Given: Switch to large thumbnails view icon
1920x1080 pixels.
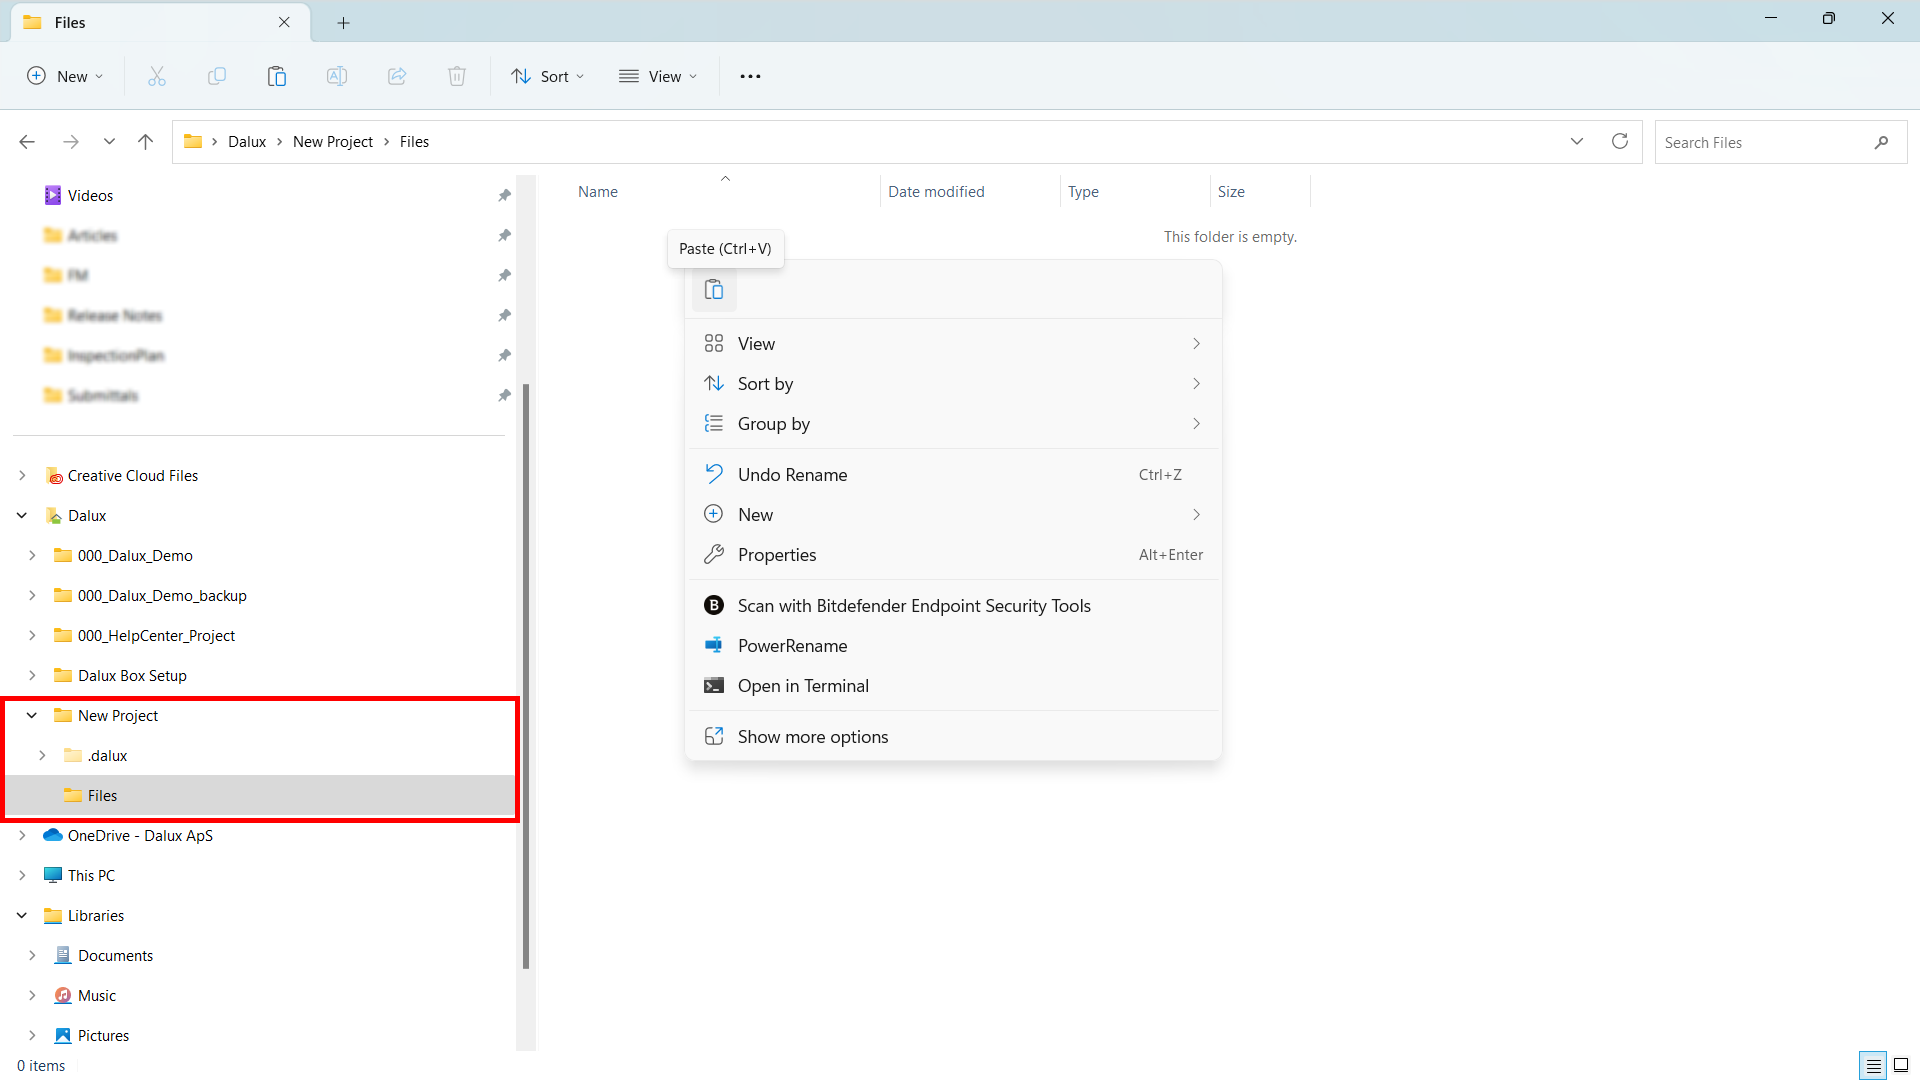Looking at the screenshot, I should pos(1901,1066).
